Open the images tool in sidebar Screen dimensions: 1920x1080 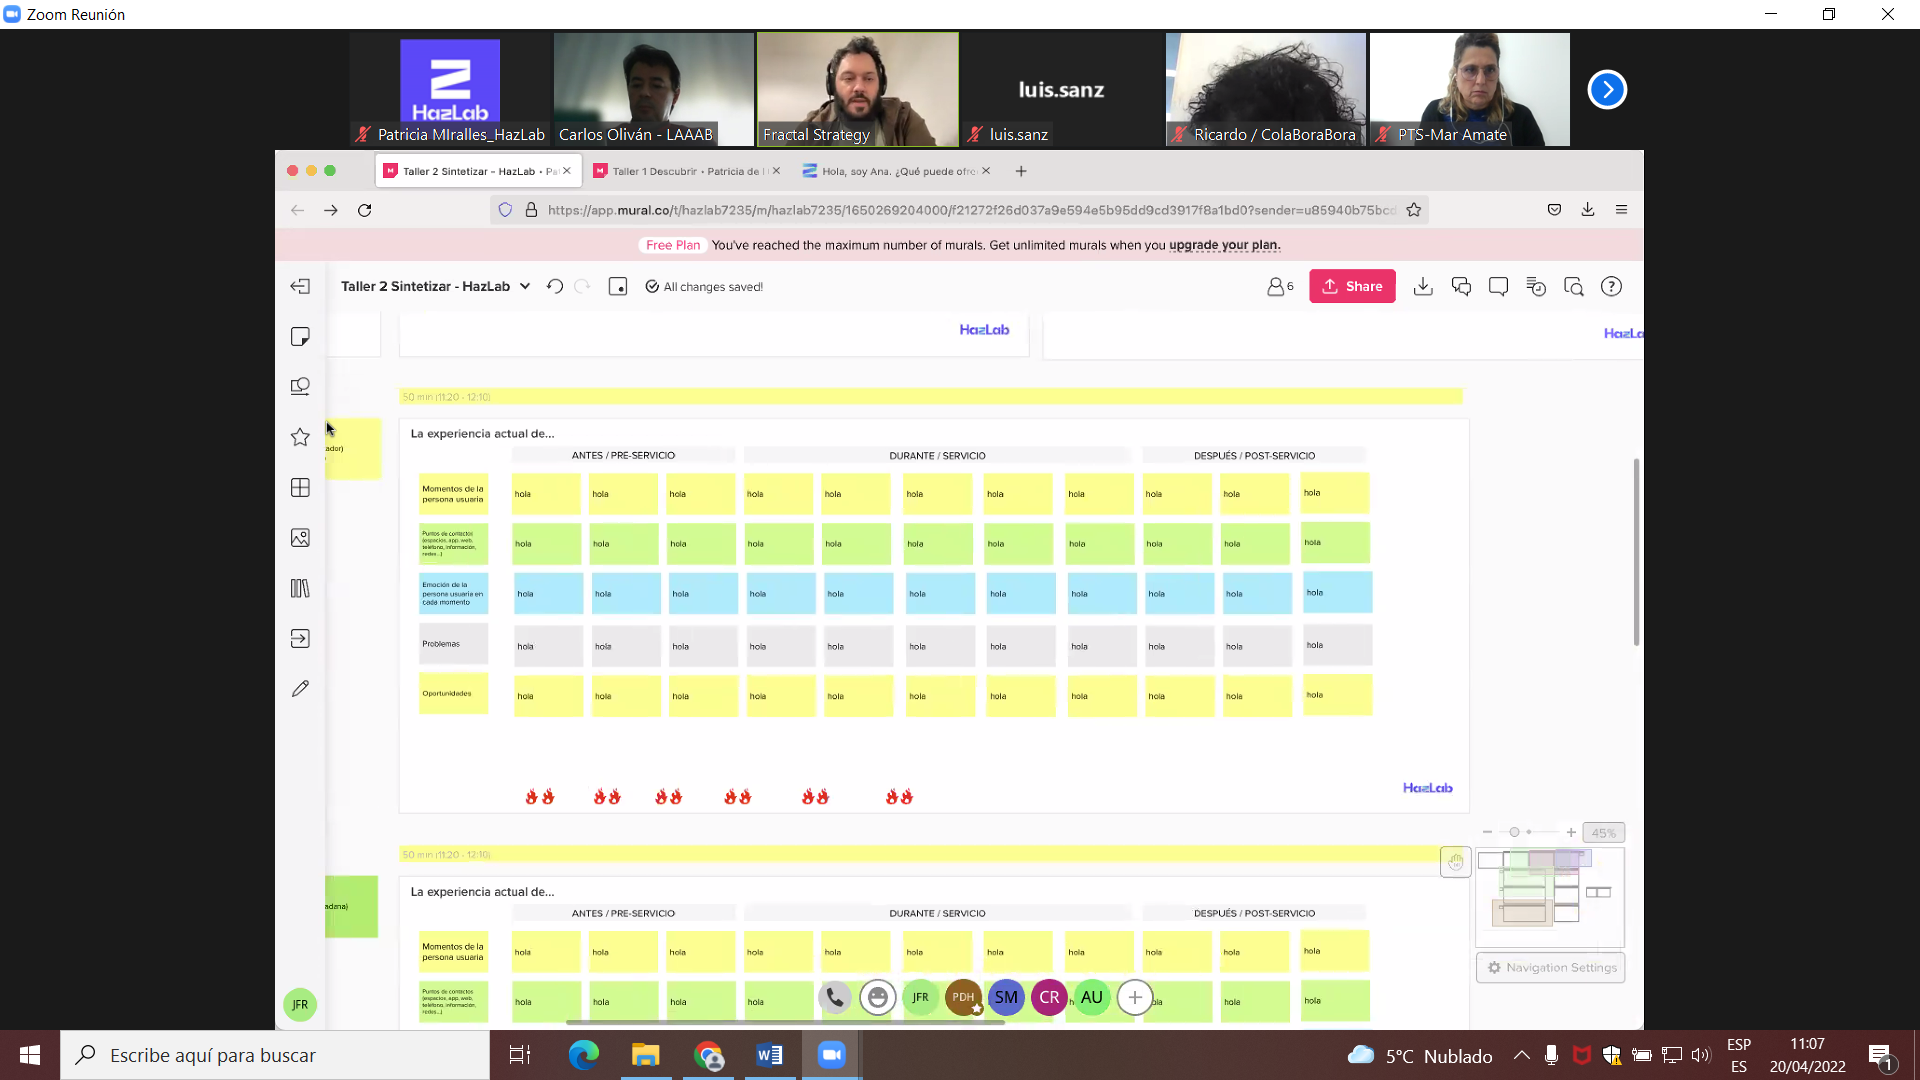300,538
